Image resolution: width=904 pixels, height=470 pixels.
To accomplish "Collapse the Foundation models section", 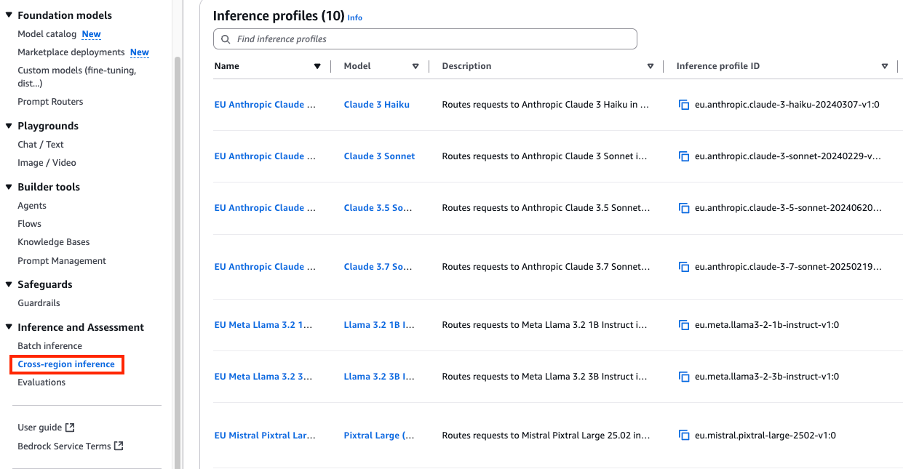I will coord(9,15).
